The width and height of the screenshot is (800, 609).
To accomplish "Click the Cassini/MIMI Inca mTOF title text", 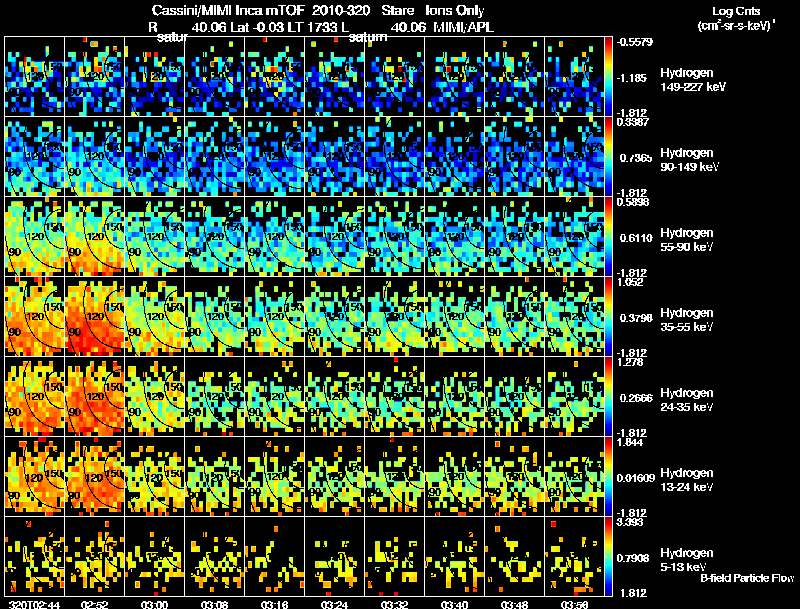I will 228,10.
